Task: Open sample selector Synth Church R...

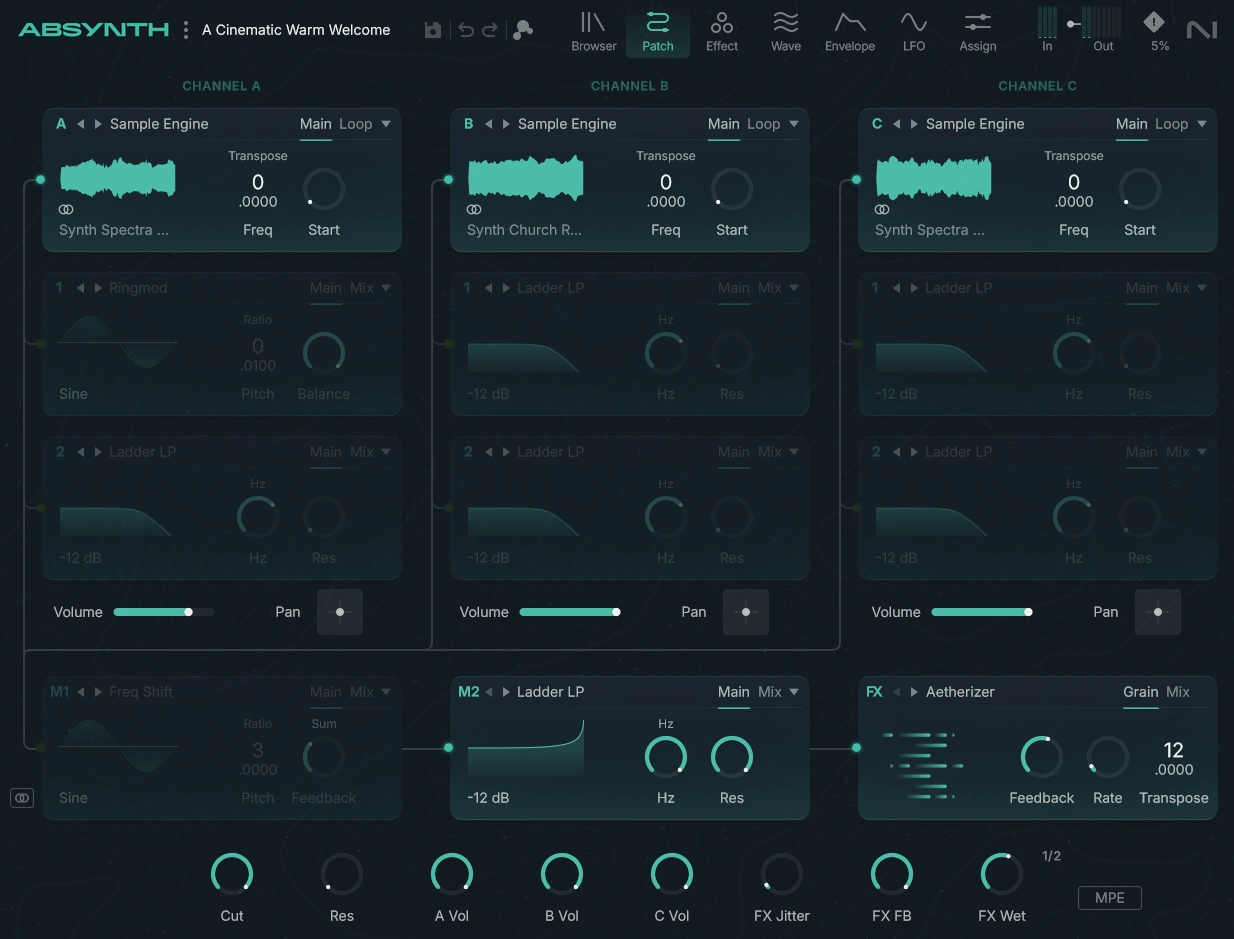Action: 524,230
